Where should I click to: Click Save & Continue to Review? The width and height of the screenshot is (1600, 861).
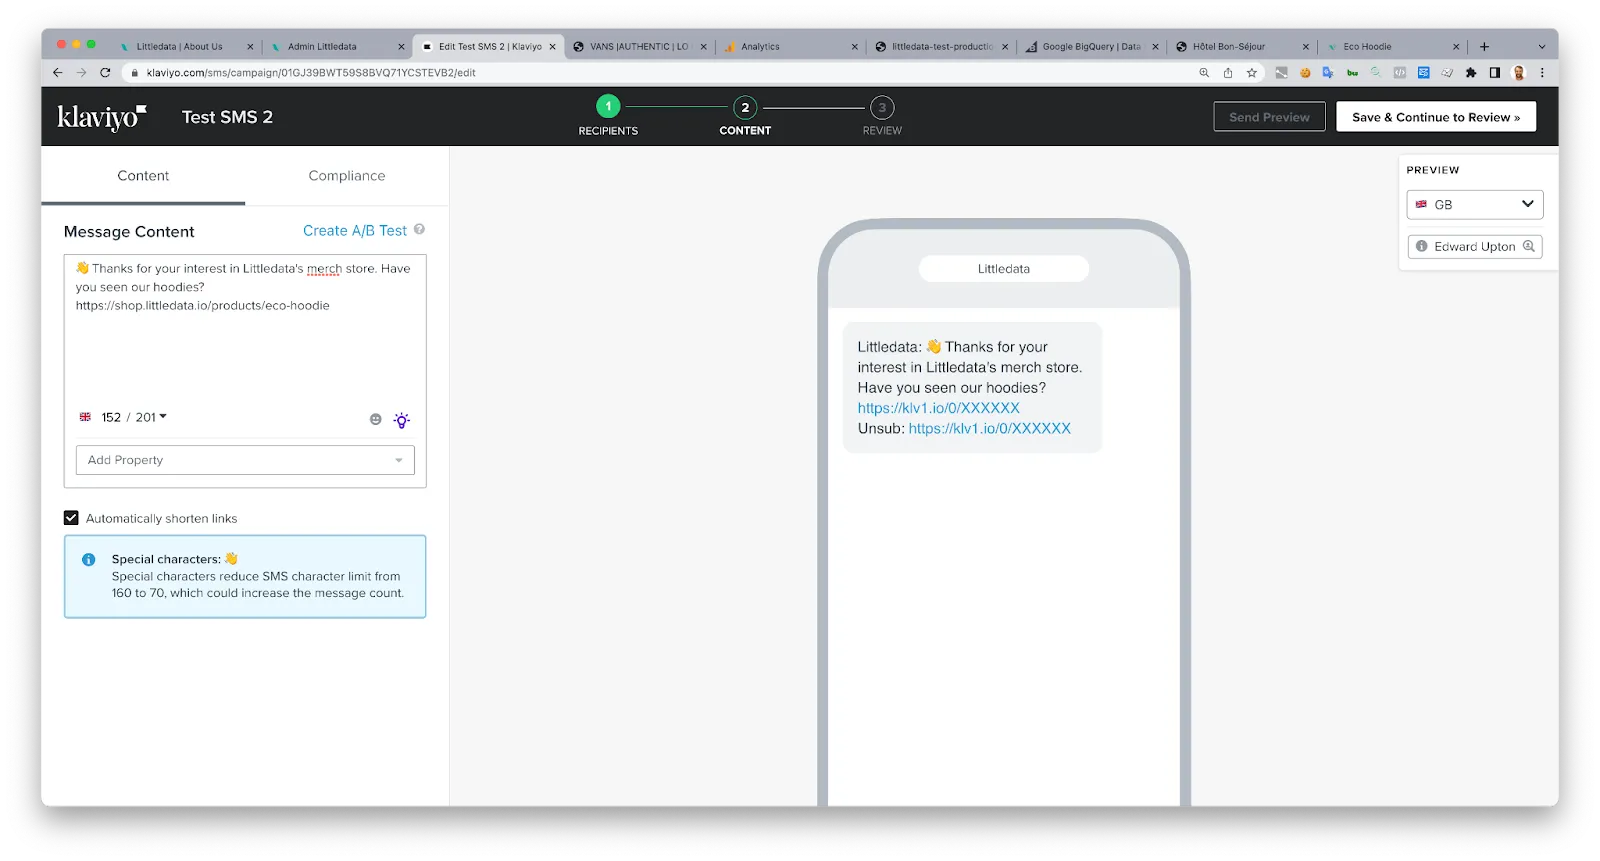(1436, 117)
